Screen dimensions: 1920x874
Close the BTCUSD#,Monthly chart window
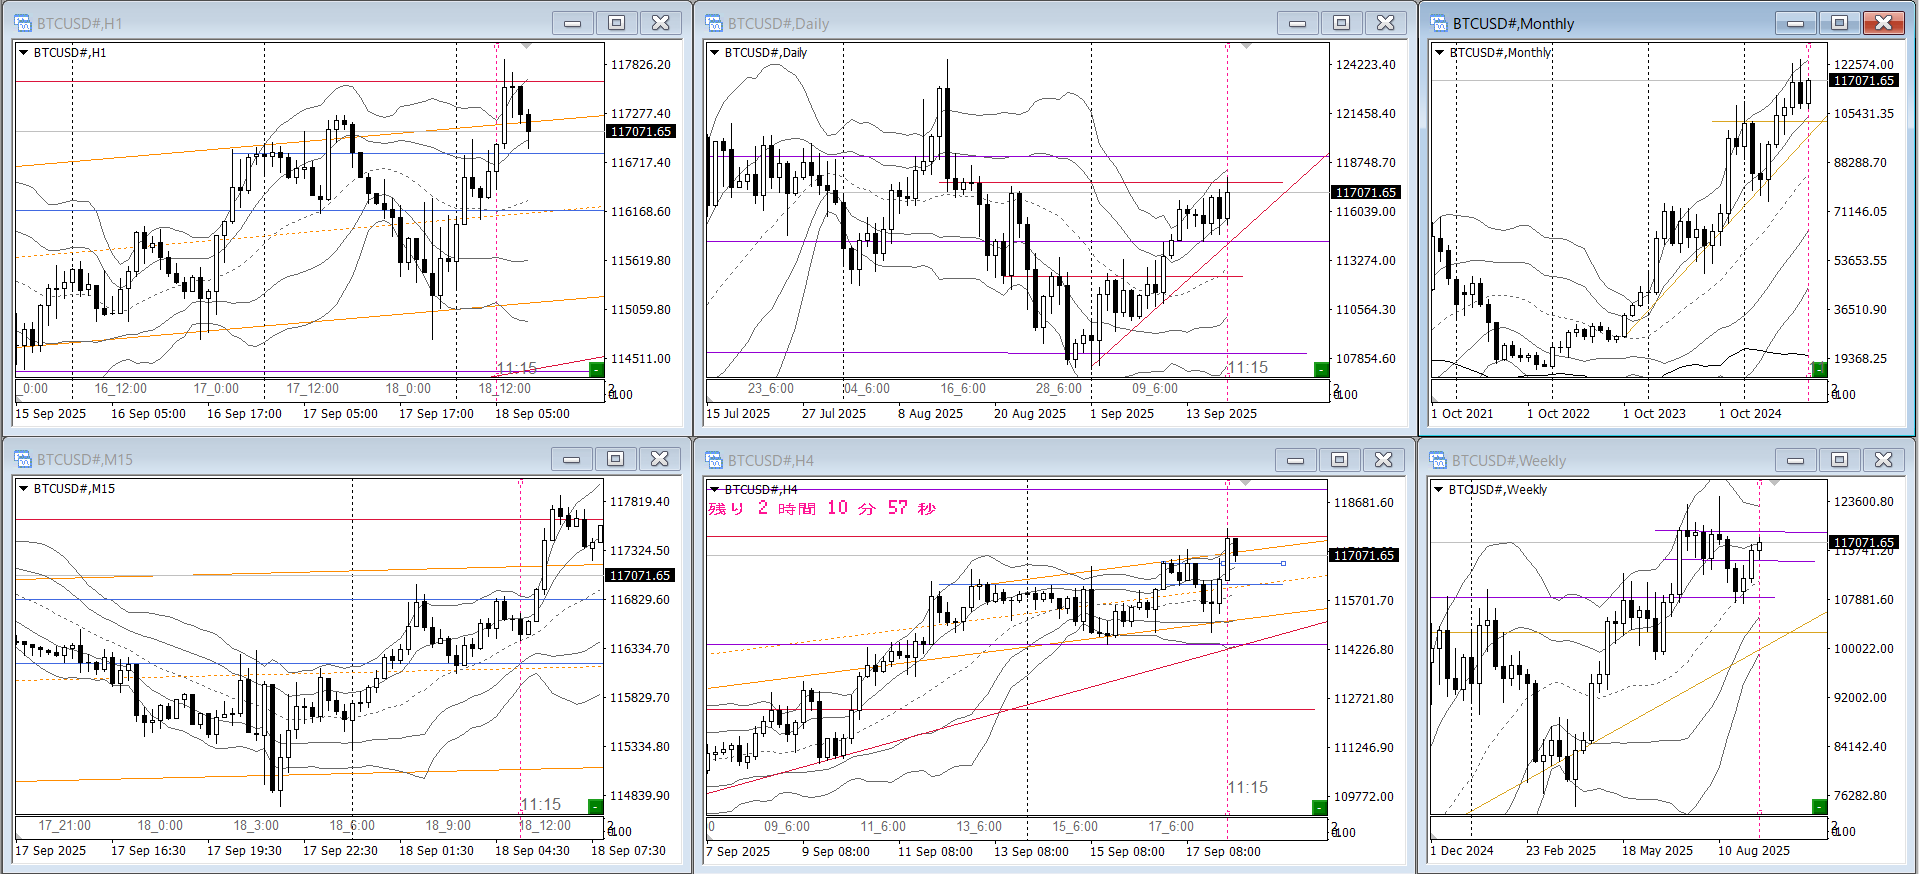(x=1883, y=23)
